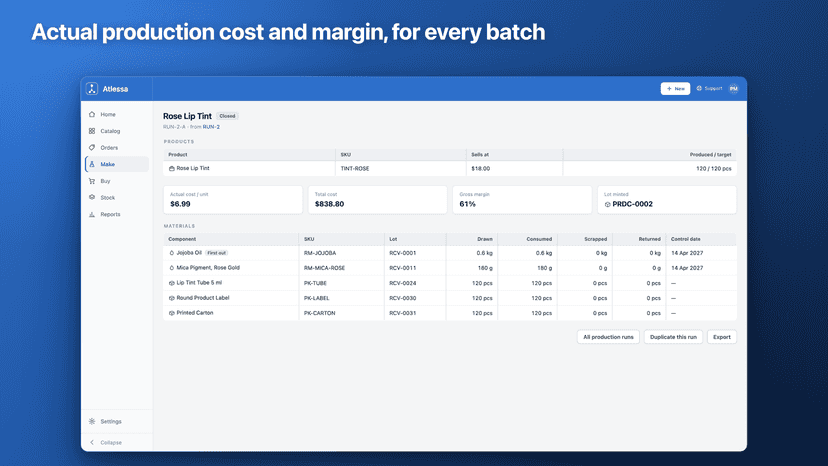828x466 pixels.
Task: Click the Catalog grid icon
Action: [x=92, y=131]
